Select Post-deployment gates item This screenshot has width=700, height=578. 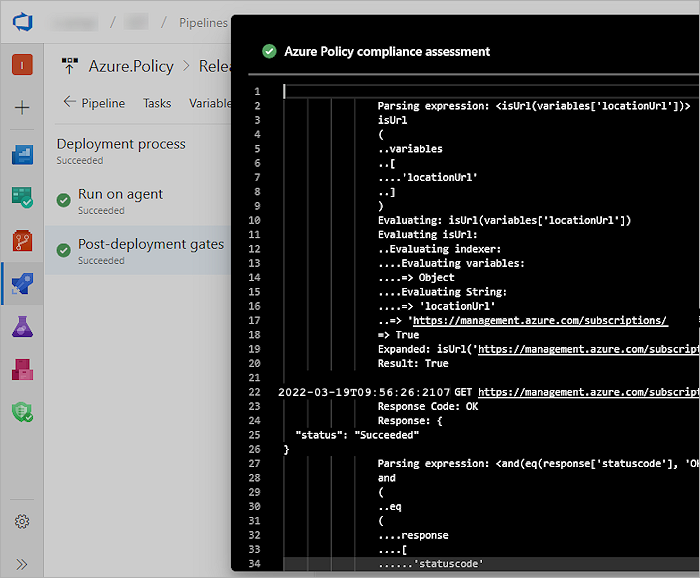coord(150,244)
